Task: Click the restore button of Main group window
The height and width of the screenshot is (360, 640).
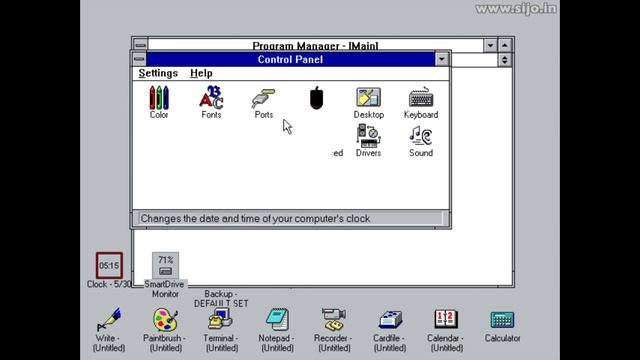Action: click(504, 60)
